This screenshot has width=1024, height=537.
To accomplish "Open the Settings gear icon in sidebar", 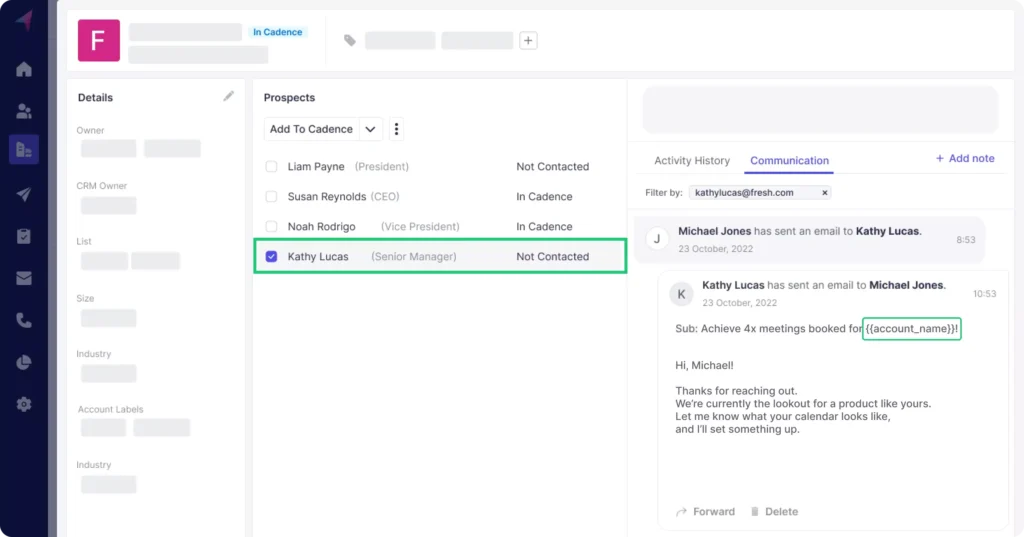I will click(24, 404).
